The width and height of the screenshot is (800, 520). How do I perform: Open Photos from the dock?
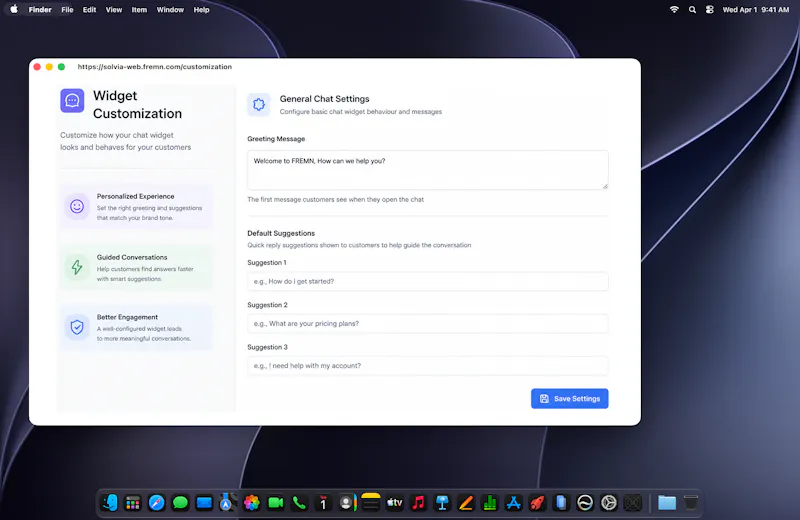[x=252, y=503]
